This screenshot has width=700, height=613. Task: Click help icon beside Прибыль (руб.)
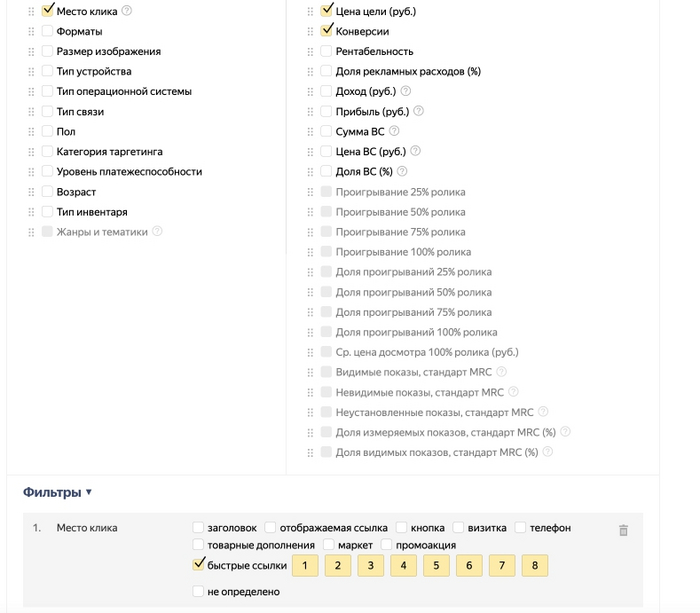(418, 111)
